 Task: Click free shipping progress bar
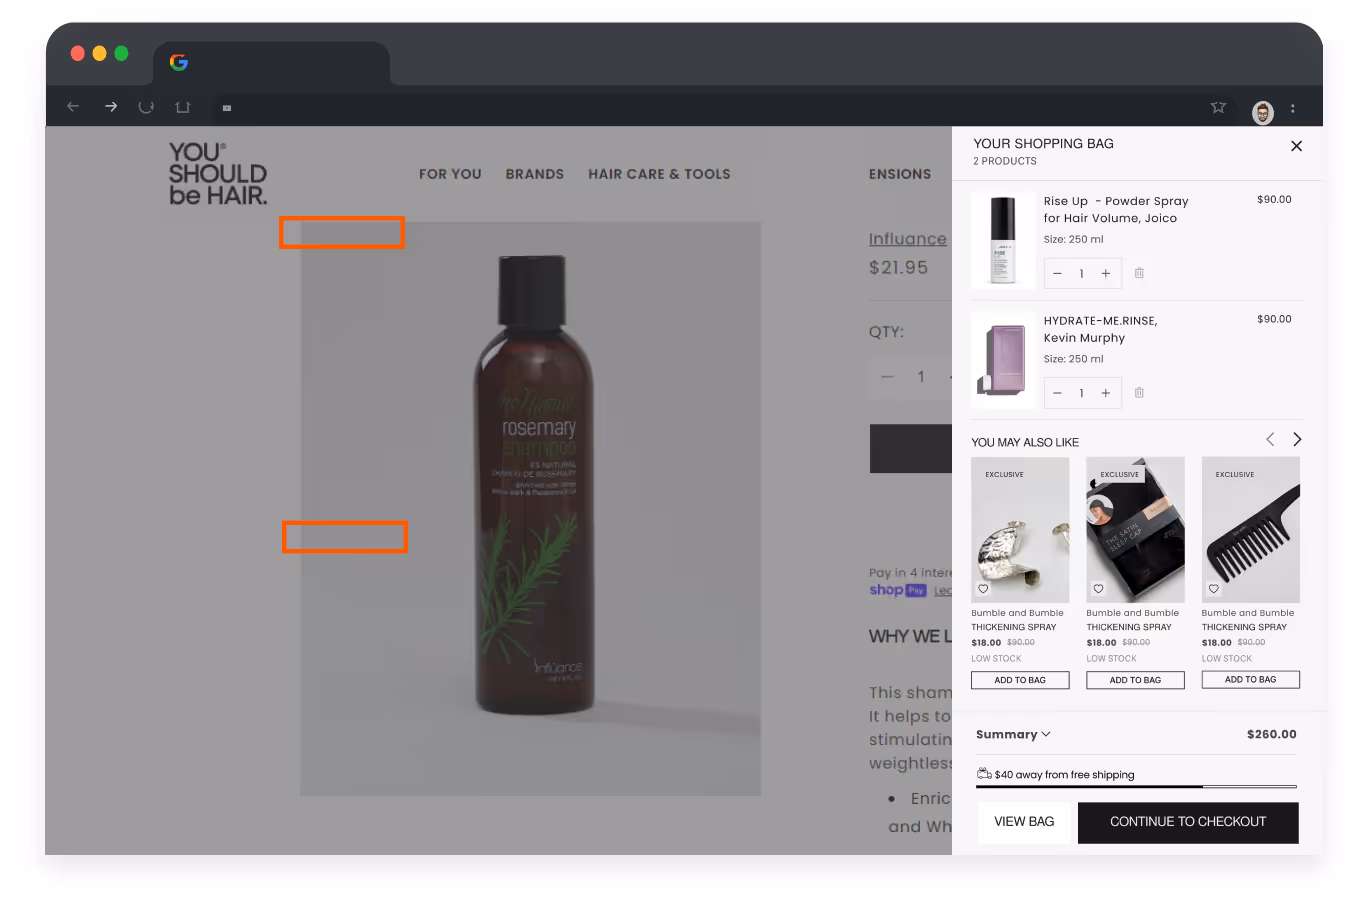point(1136,787)
